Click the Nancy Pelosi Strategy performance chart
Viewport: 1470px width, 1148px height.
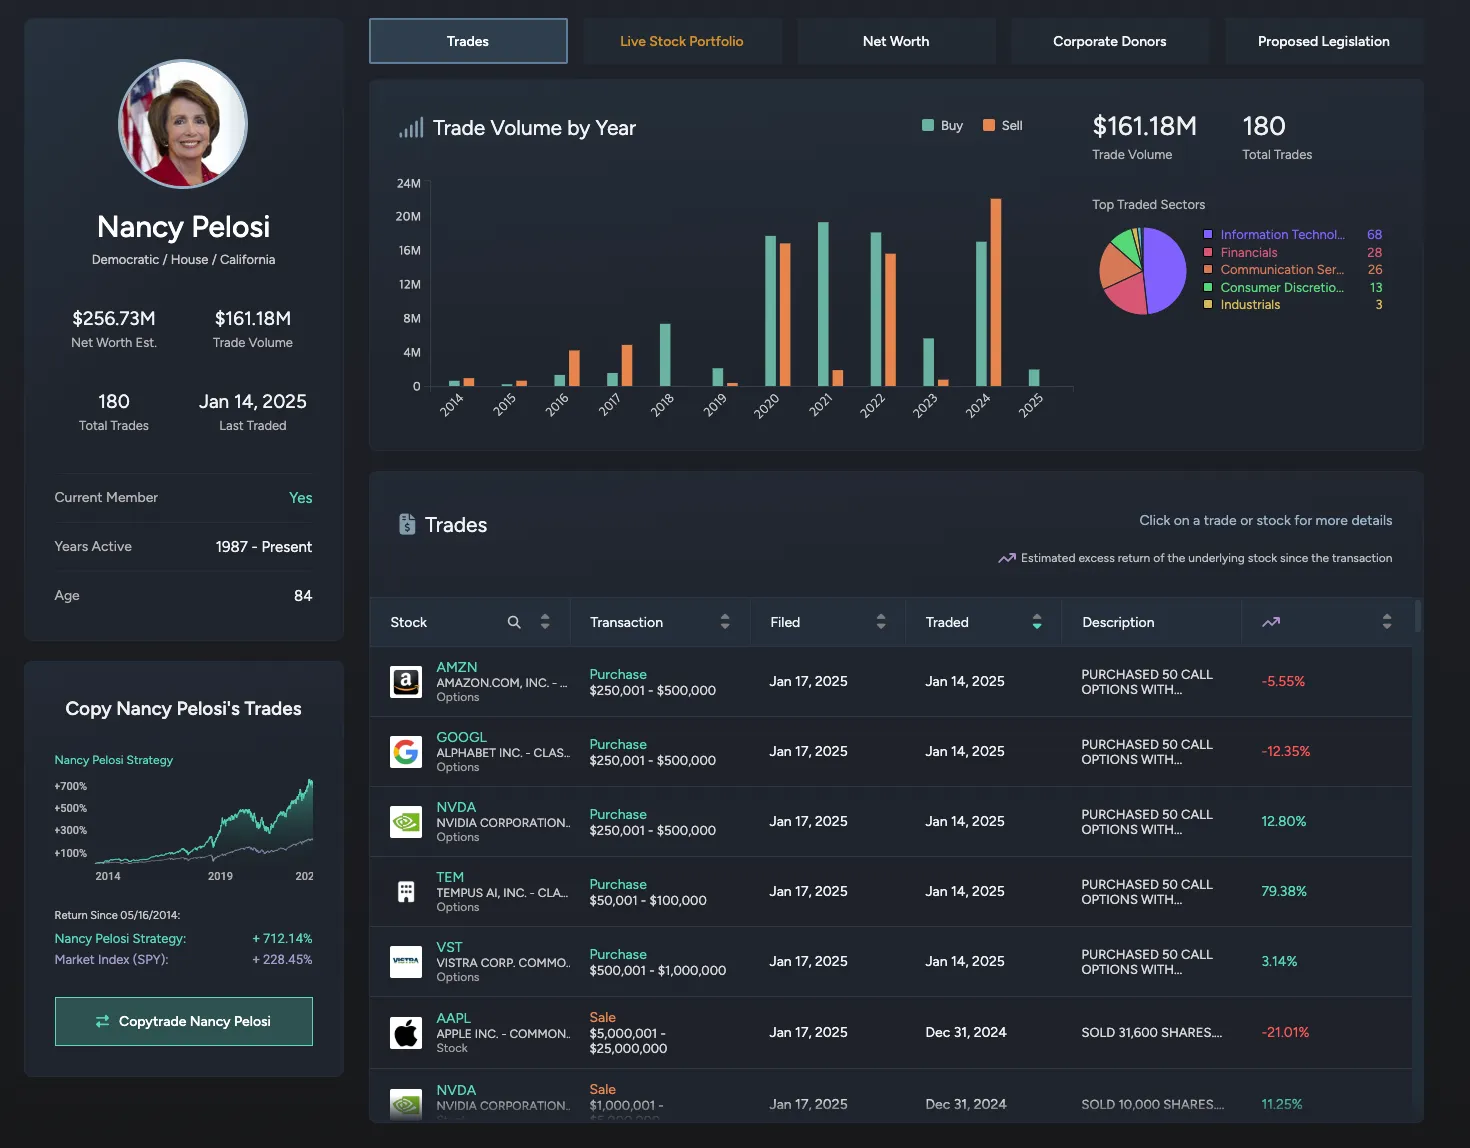[204, 822]
